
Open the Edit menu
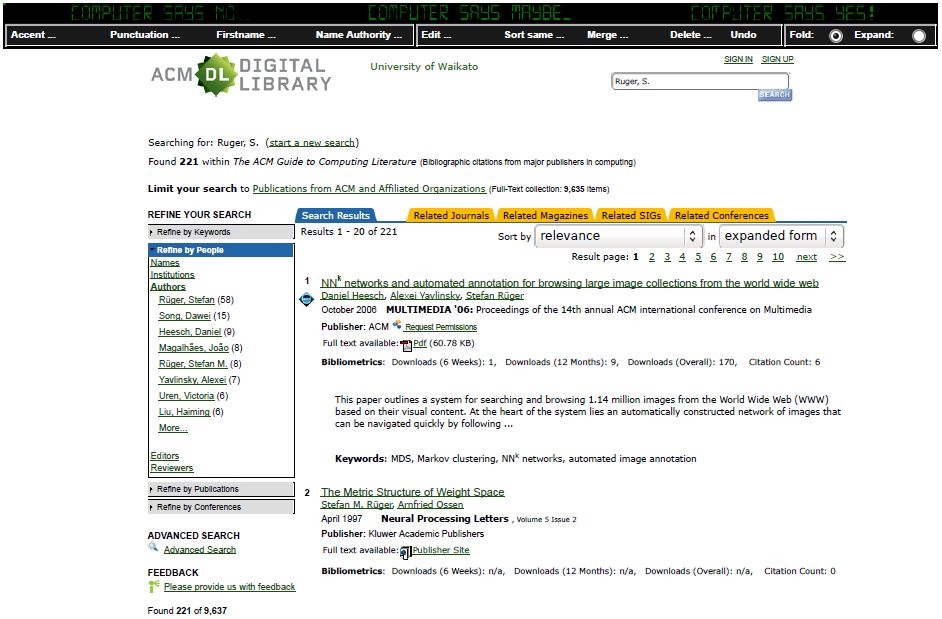tap(436, 35)
